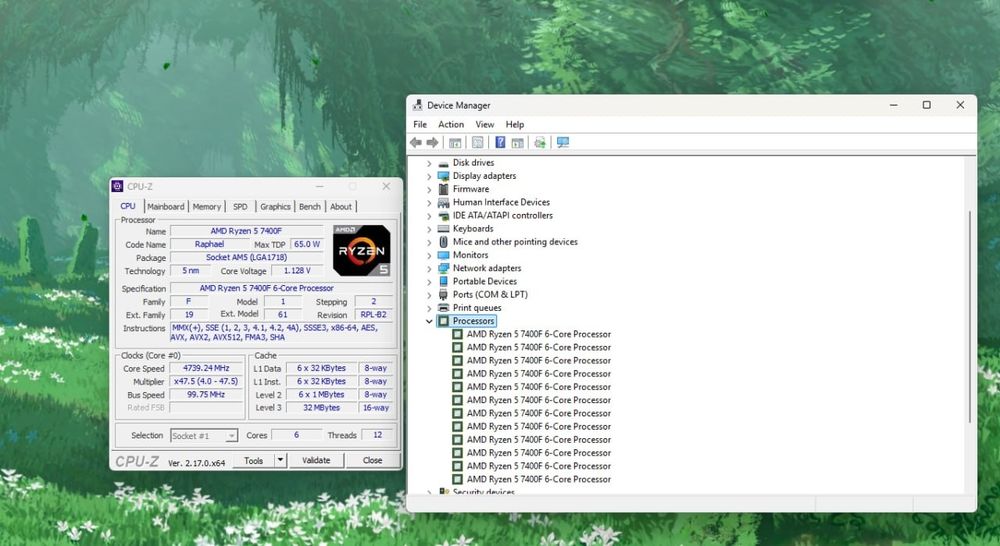The image size is (1000, 546).
Task: Expand the Display adapters node chevron
Action: [x=429, y=176]
